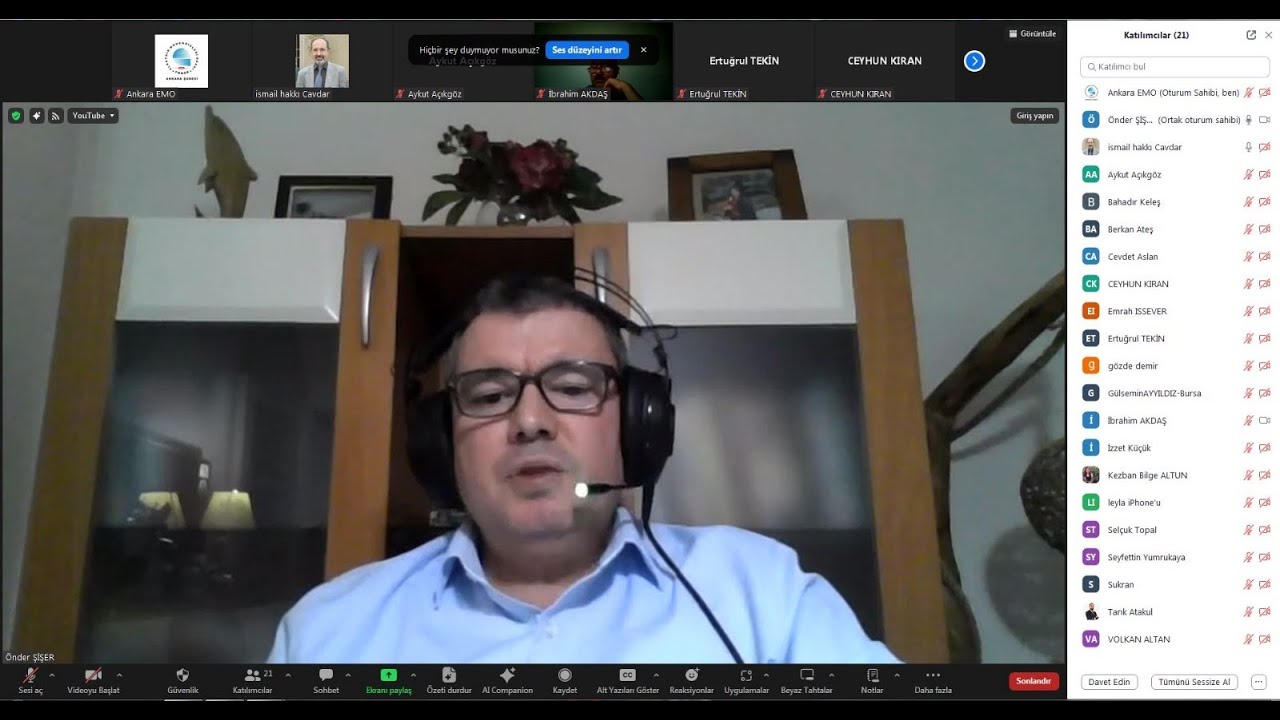Screen dimensions: 1280x720
Task: Click the camera icon in Önder ŞİŞ's row
Action: point(1264,120)
